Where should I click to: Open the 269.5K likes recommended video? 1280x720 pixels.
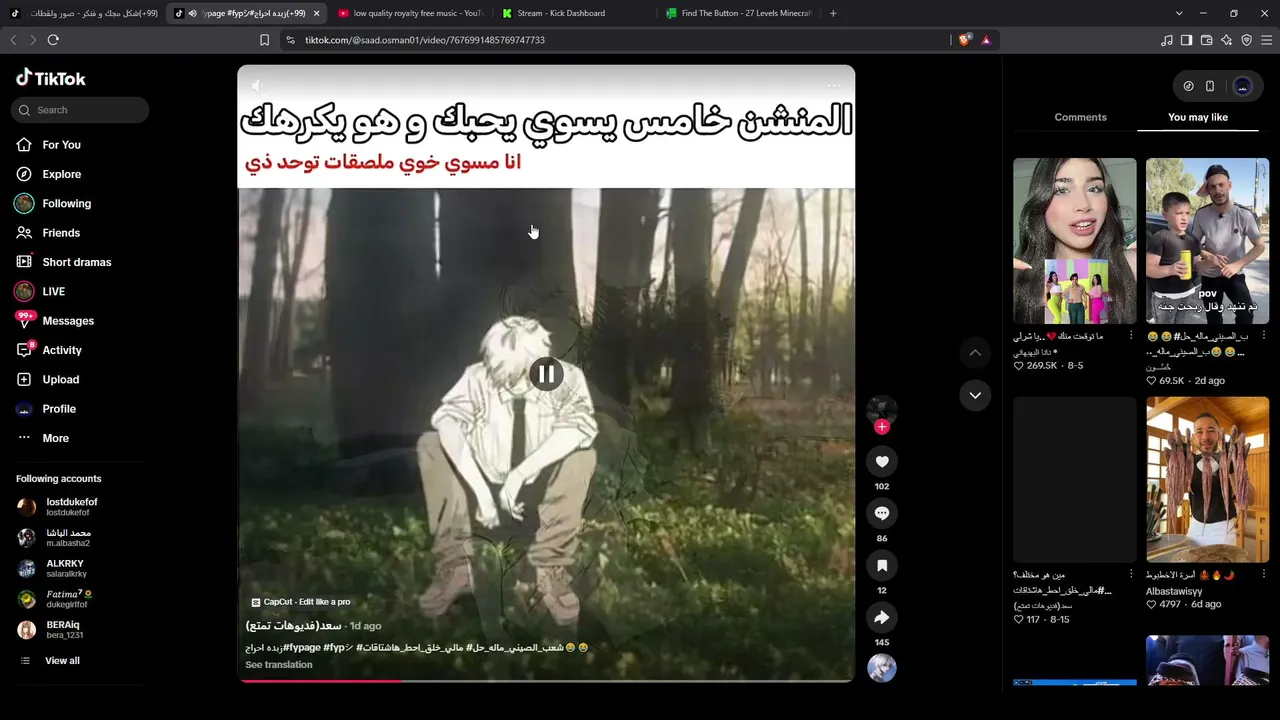[1075, 241]
